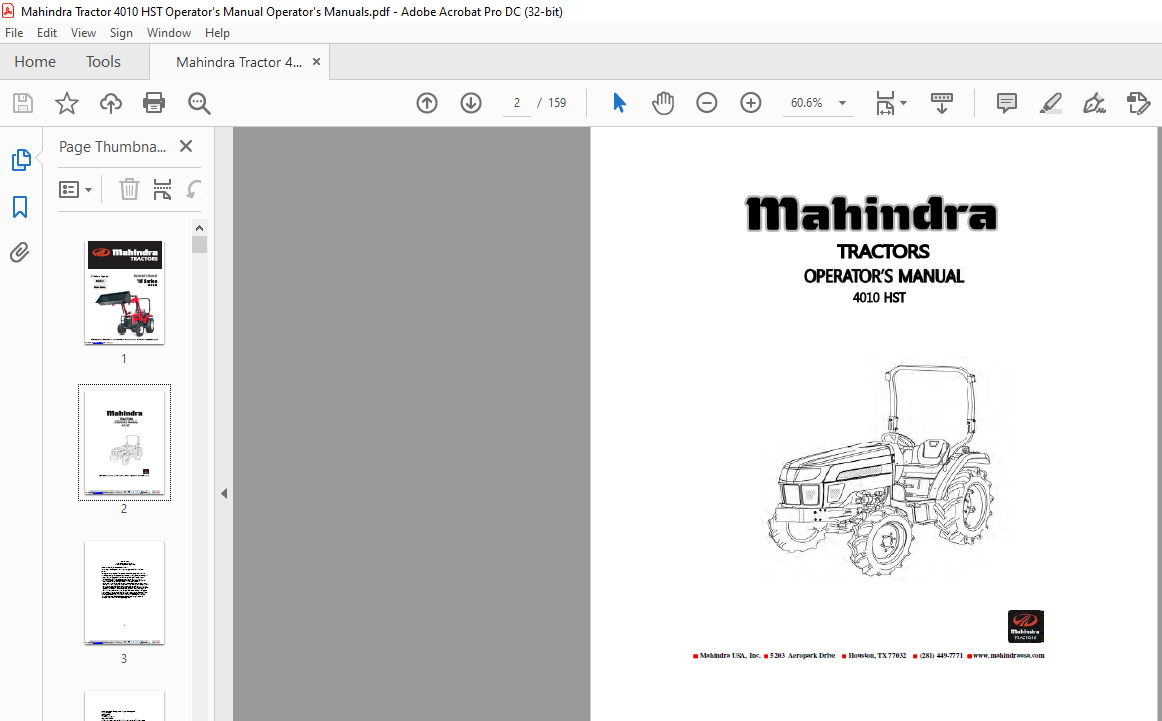The height and width of the screenshot is (721, 1162).
Task: Open the Sign menu
Action: click(x=121, y=33)
